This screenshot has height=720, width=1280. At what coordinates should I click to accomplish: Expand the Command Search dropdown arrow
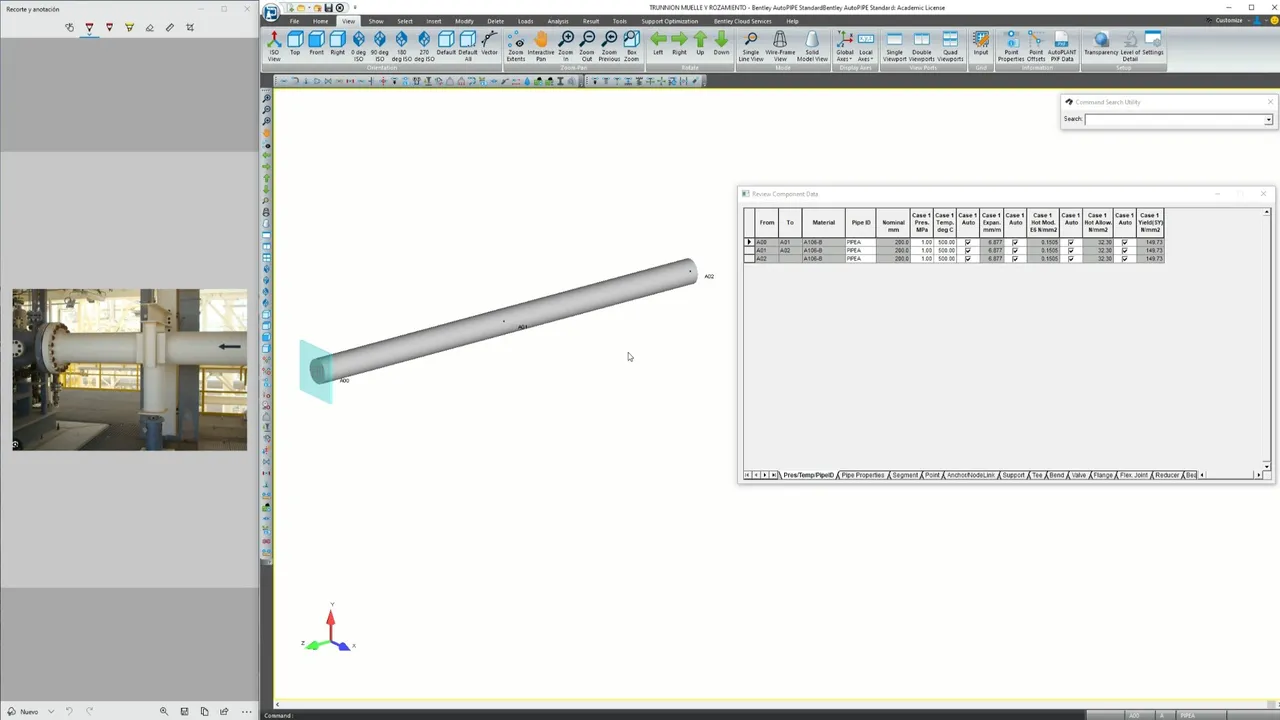coord(1269,120)
